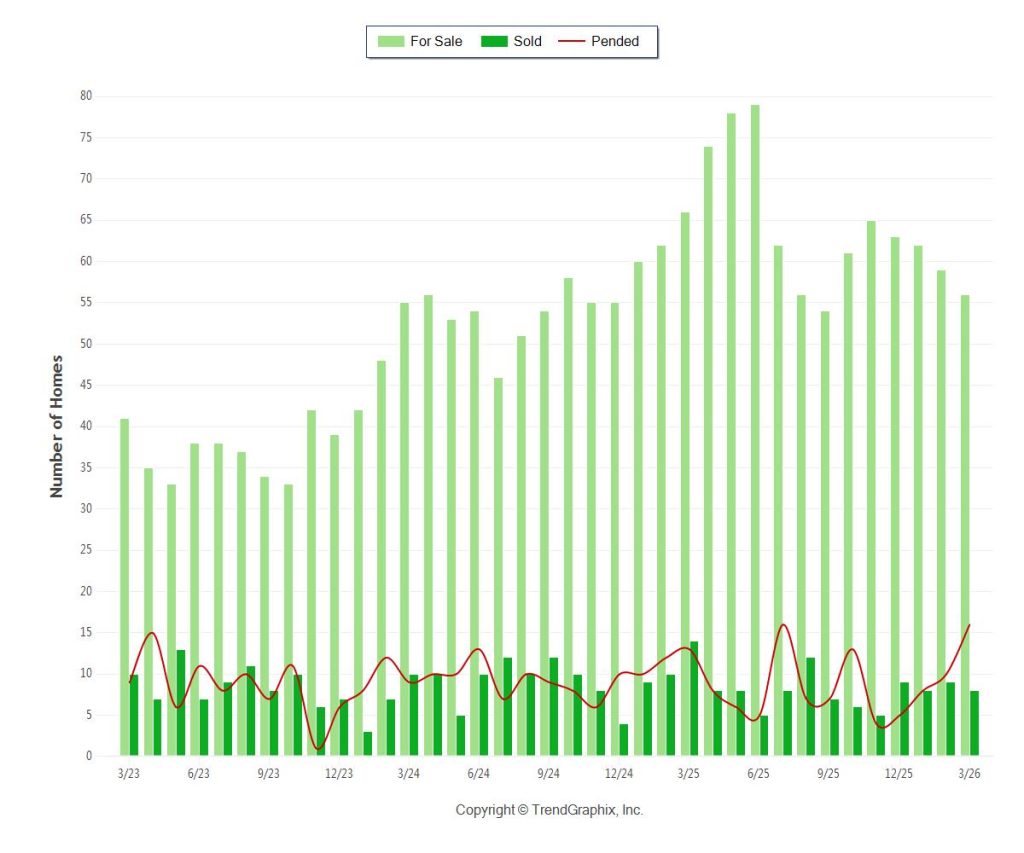Screen dimensions: 1024x853
Task: Click the light green For Sale swatch
Action: 391,41
